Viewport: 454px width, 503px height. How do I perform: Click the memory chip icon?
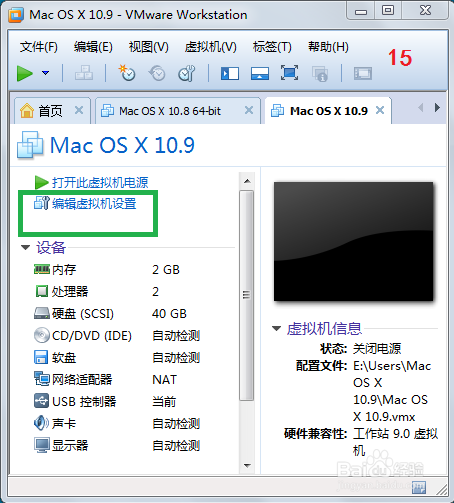[x=42, y=269]
